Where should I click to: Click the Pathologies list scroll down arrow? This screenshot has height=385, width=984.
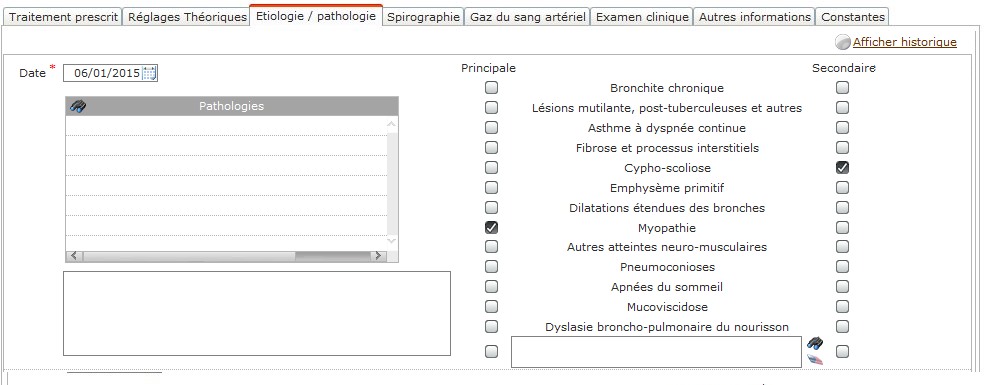[392, 241]
